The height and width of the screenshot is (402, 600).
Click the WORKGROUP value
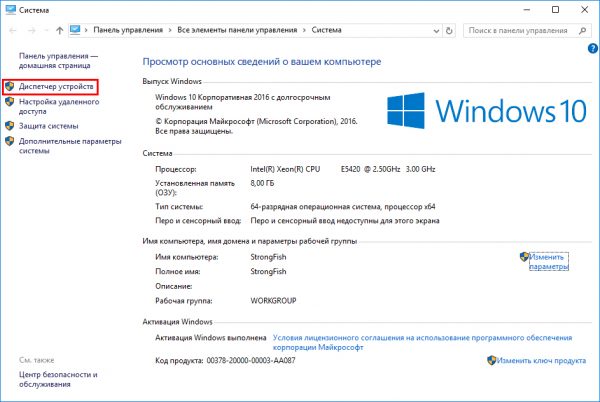273,301
